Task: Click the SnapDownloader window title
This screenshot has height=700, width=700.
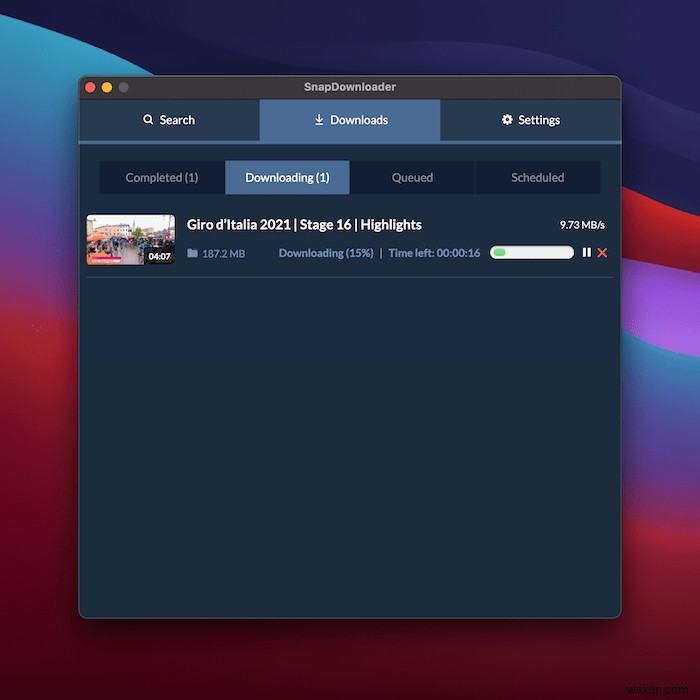Action: [350, 87]
